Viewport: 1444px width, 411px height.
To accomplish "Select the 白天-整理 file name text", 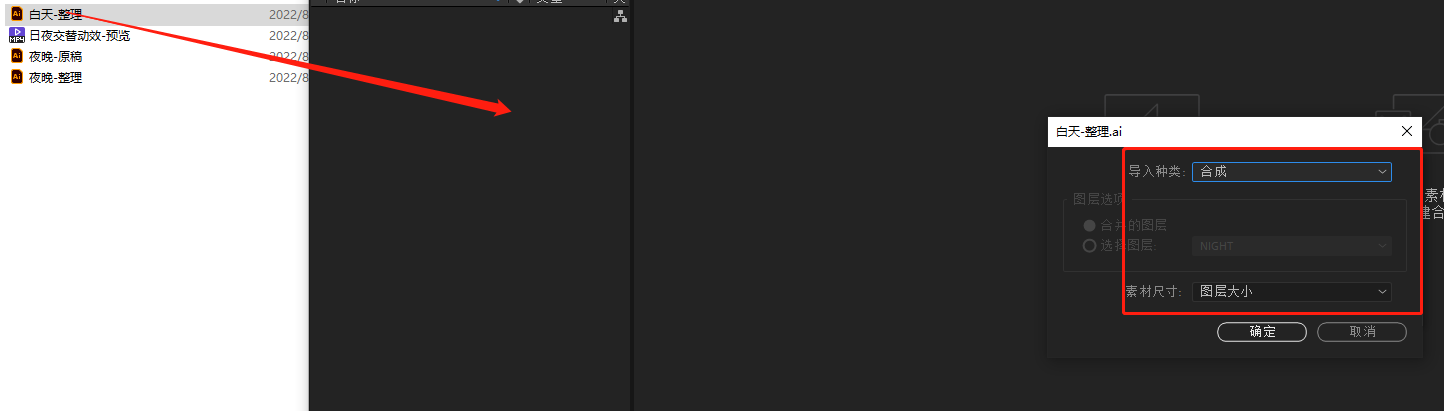I will click(x=56, y=15).
